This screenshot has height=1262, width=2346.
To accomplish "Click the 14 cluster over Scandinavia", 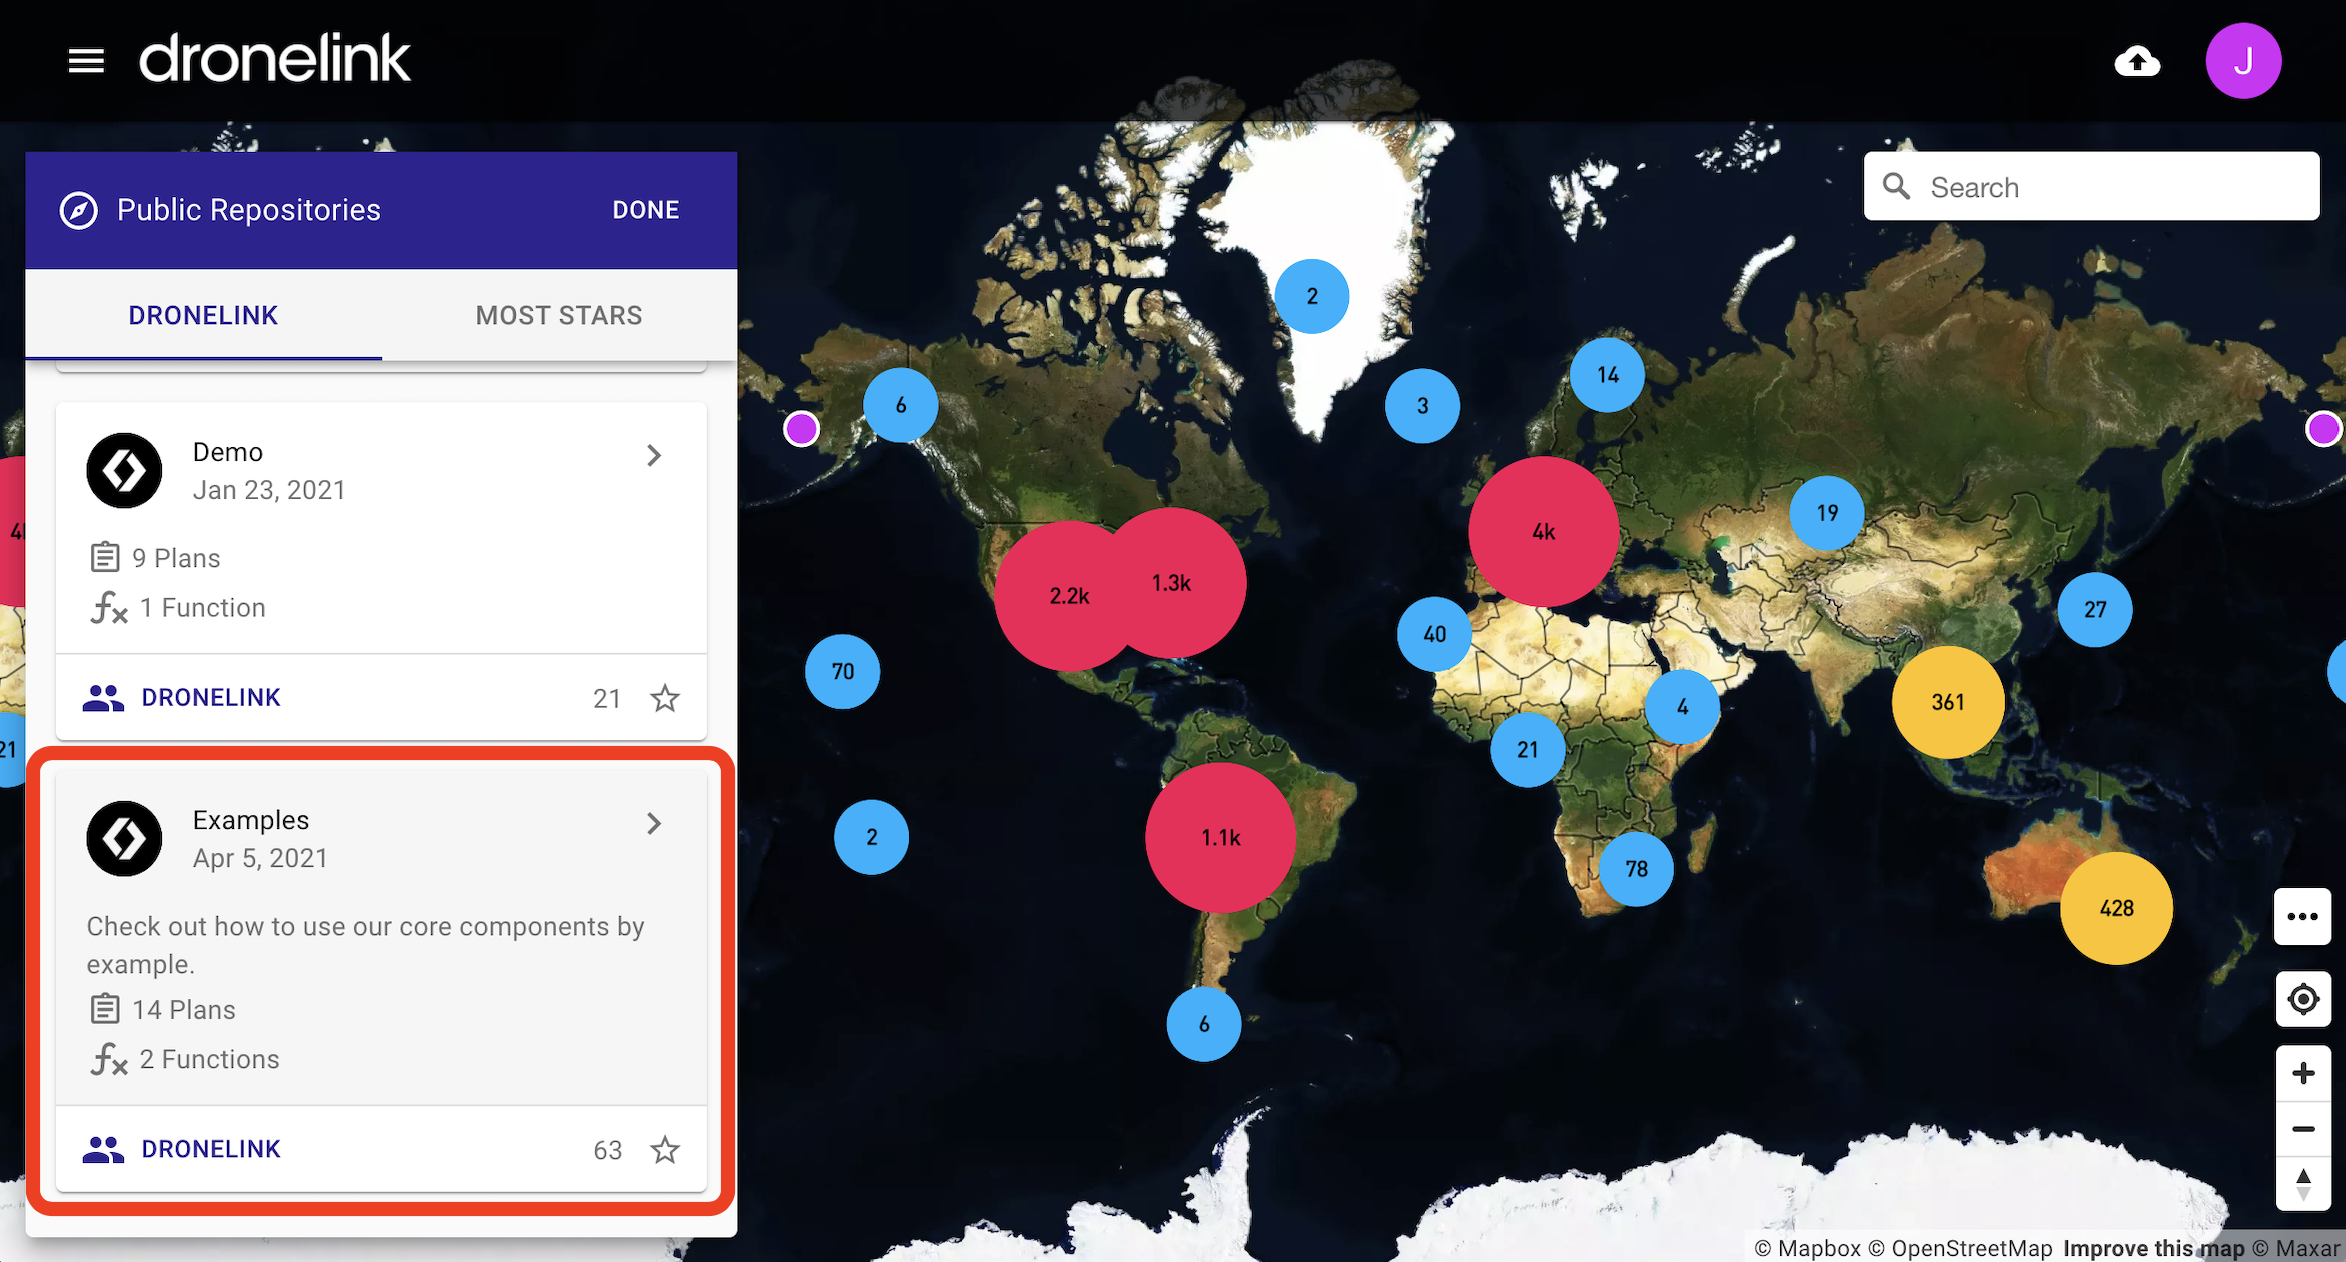I will click(x=1607, y=375).
